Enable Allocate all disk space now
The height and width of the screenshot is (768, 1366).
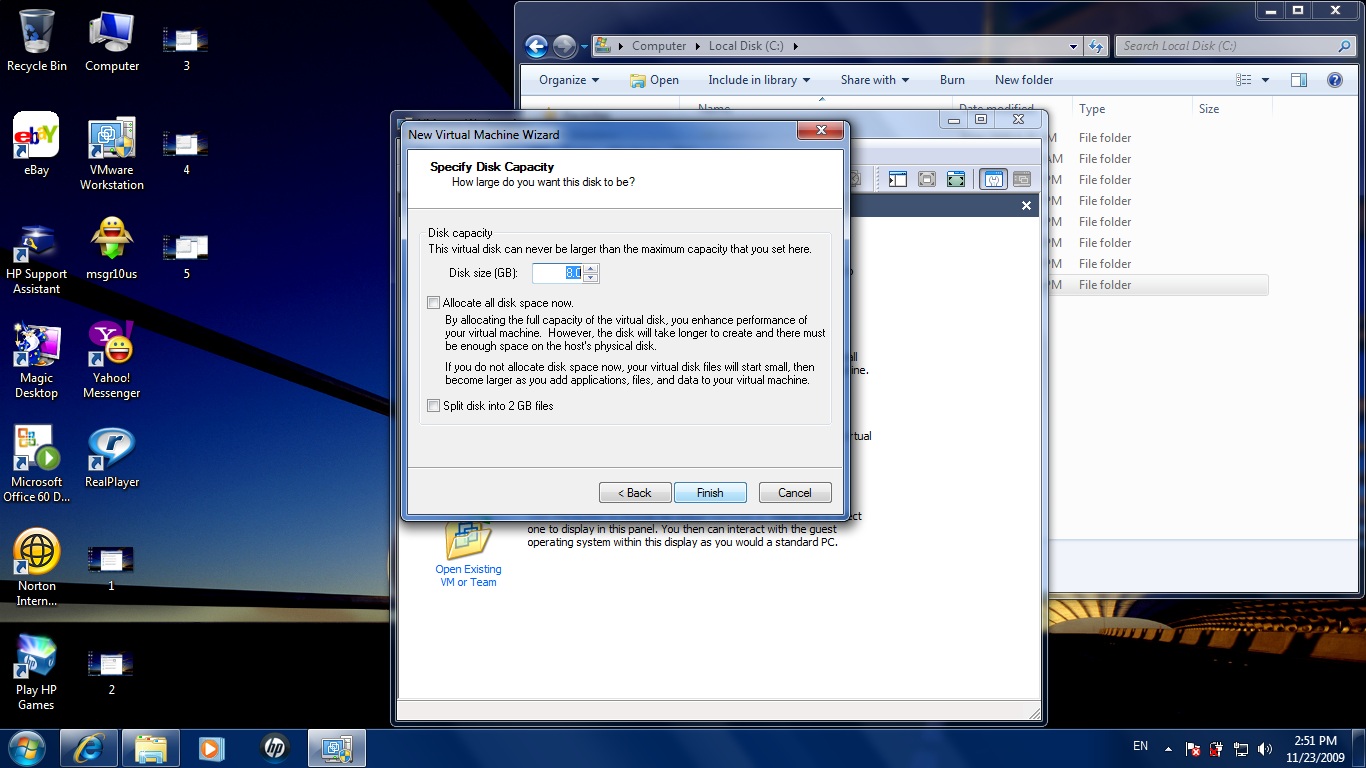pyautogui.click(x=434, y=303)
